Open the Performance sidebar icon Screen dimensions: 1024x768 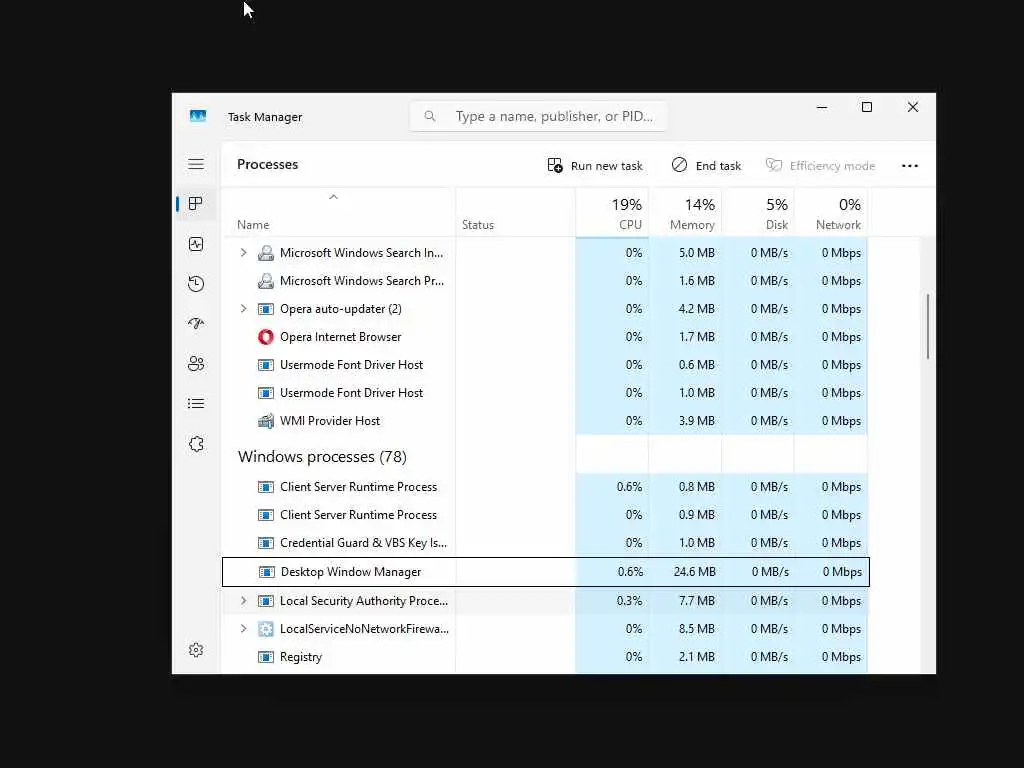pyautogui.click(x=196, y=244)
